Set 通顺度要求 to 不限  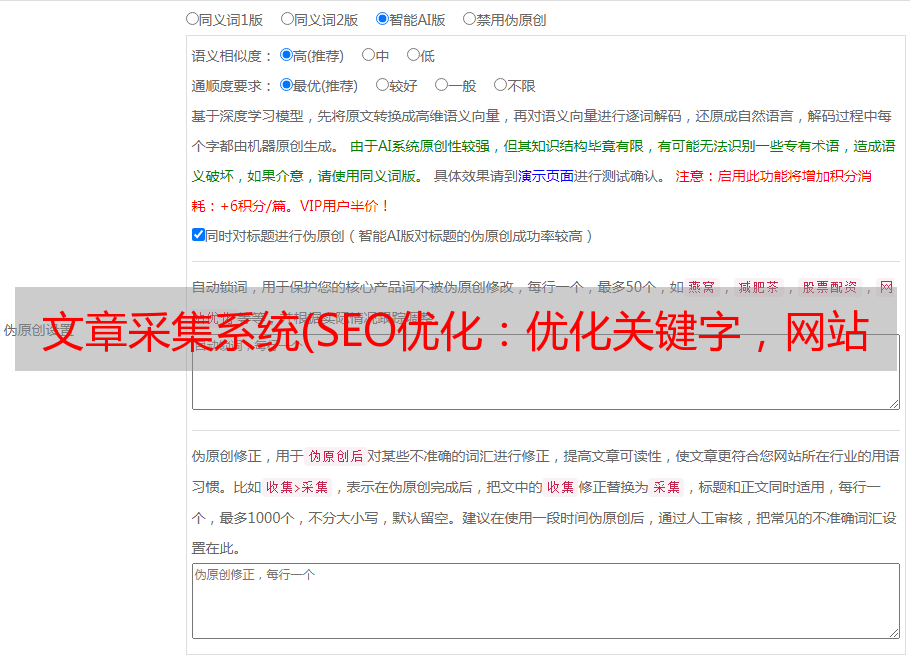500,85
